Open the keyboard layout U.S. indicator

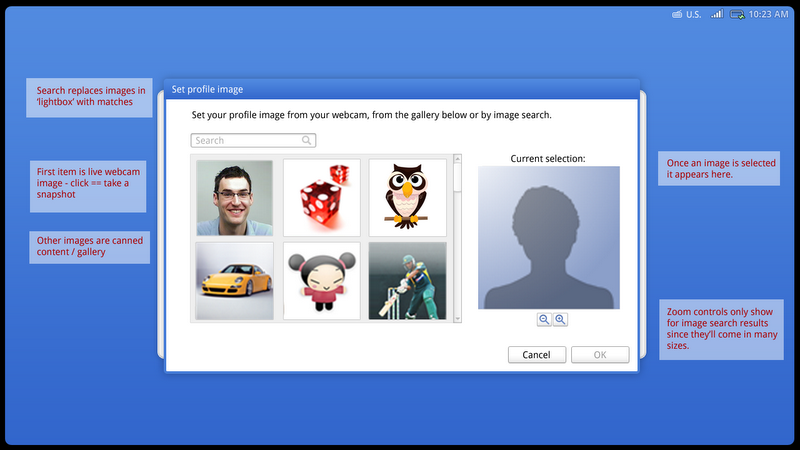[686, 14]
